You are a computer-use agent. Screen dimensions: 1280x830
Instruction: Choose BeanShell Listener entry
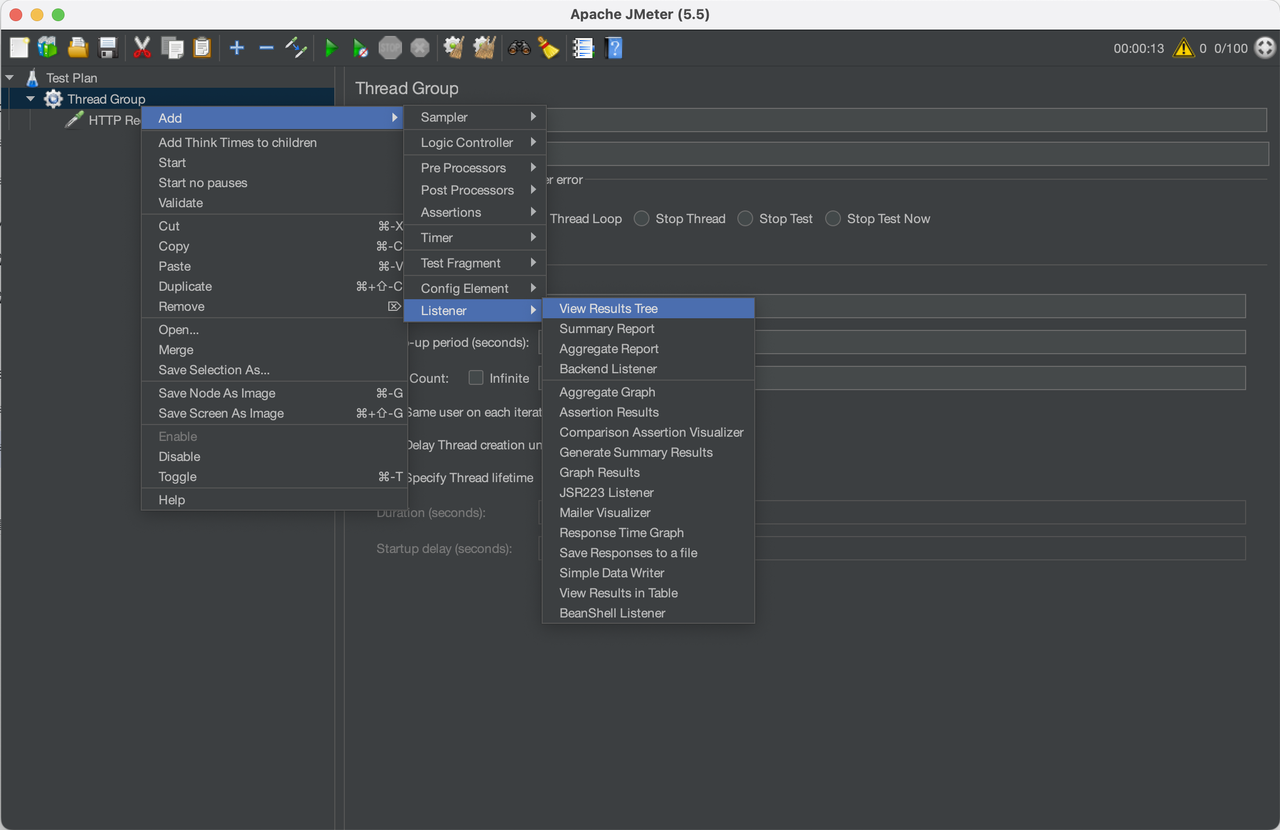pos(648,613)
